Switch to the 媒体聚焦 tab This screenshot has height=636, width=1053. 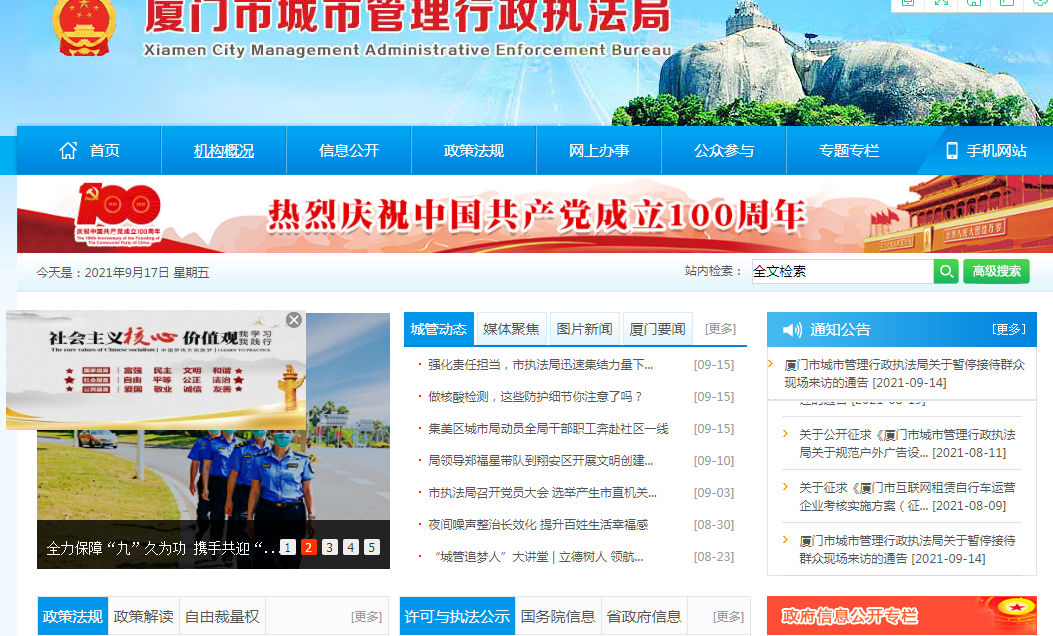point(511,329)
